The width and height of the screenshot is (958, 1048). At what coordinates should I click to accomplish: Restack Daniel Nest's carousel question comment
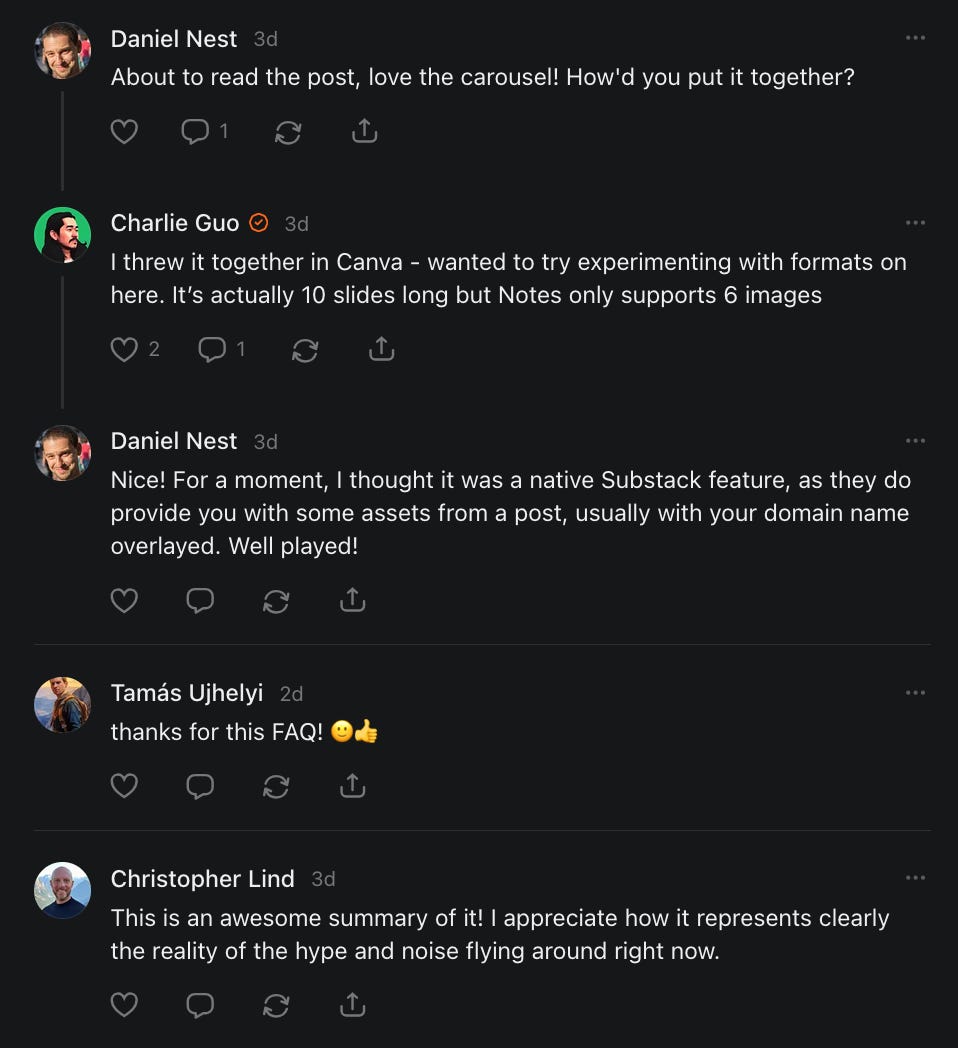click(288, 132)
